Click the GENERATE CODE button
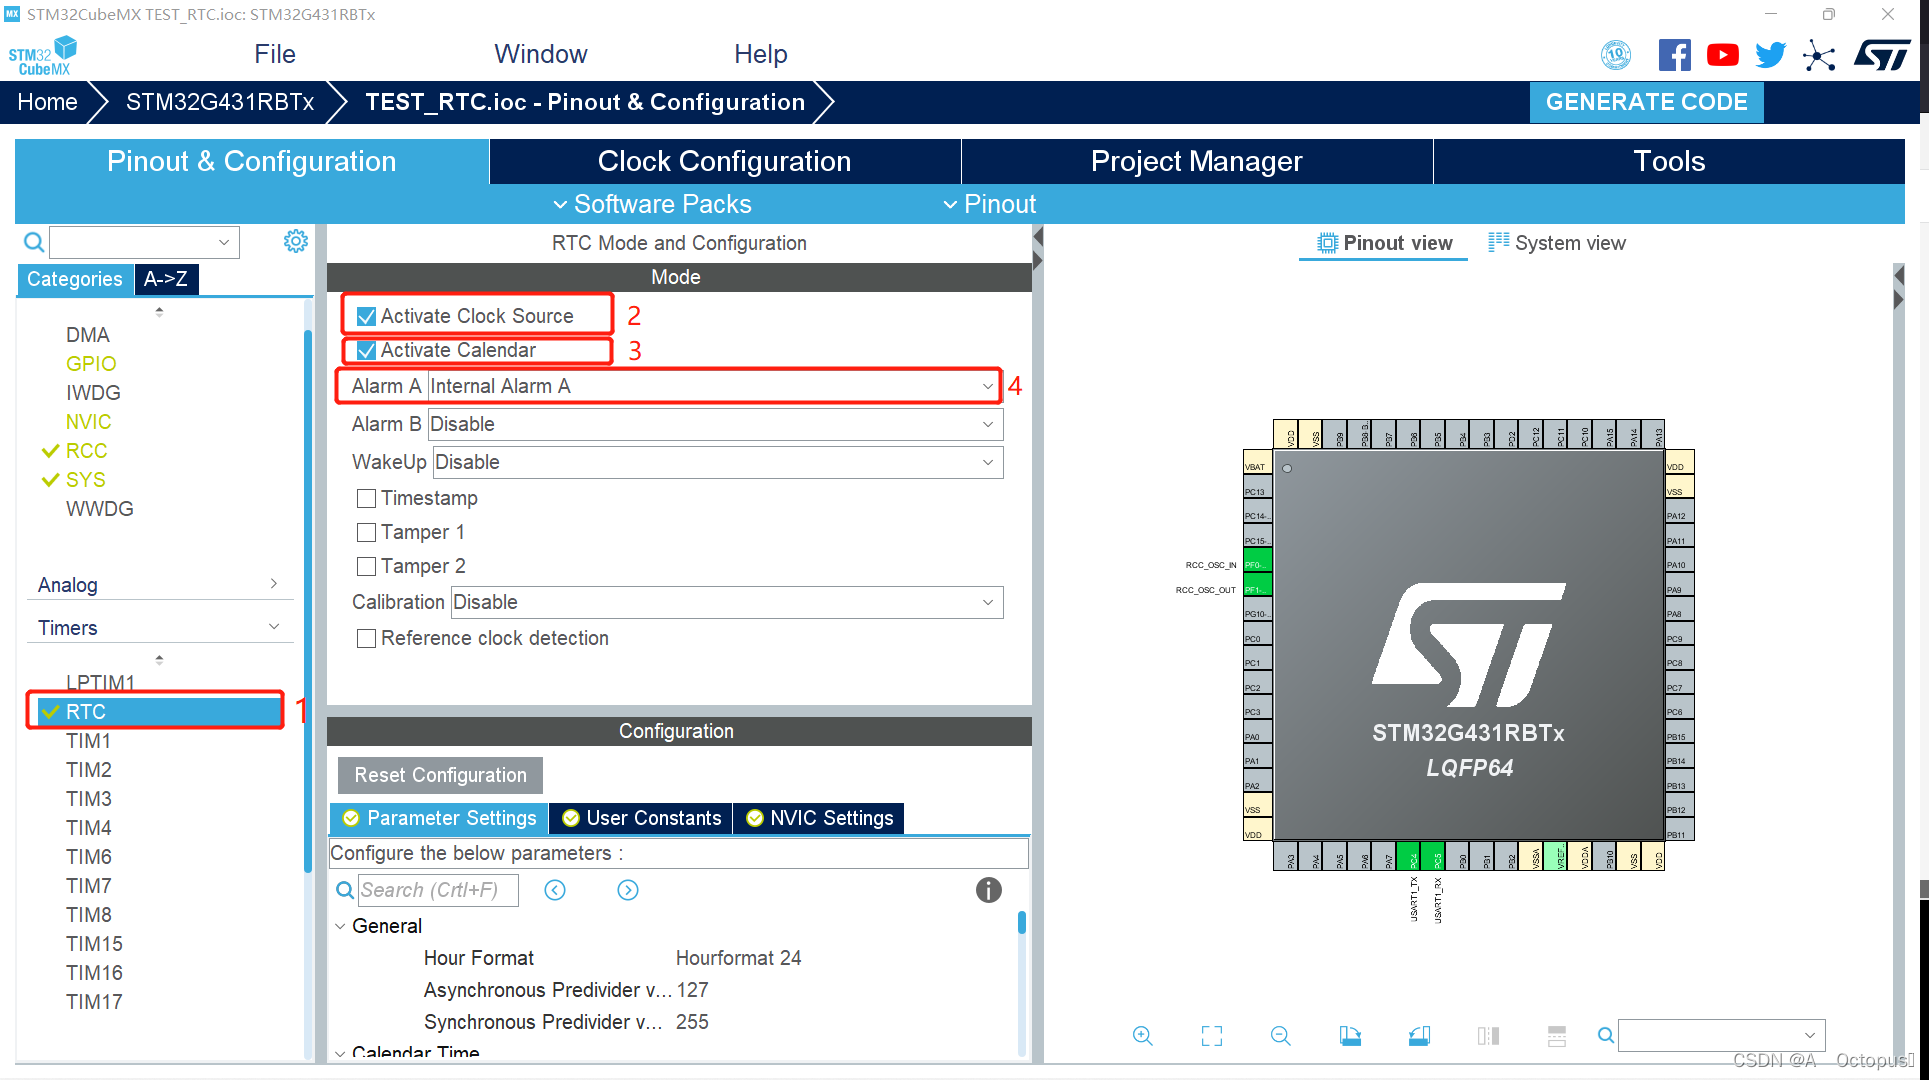1929x1080 pixels. pos(1646,102)
